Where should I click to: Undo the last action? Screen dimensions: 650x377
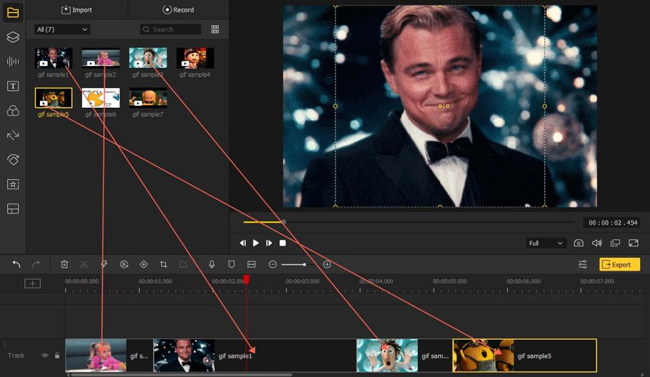point(16,264)
